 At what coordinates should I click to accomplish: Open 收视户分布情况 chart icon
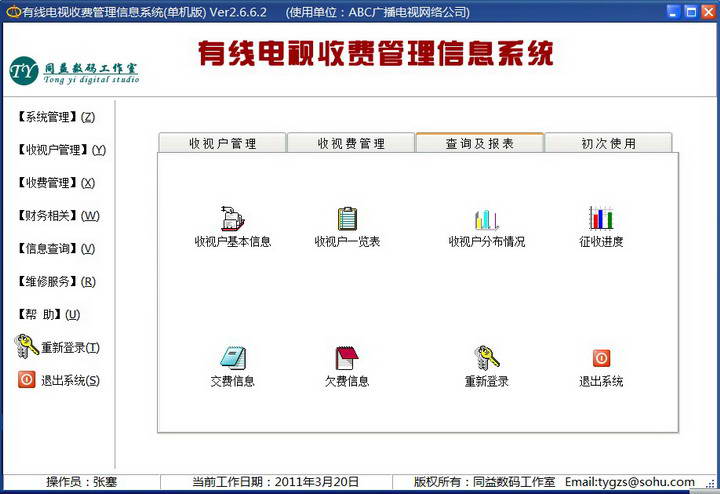[486, 219]
